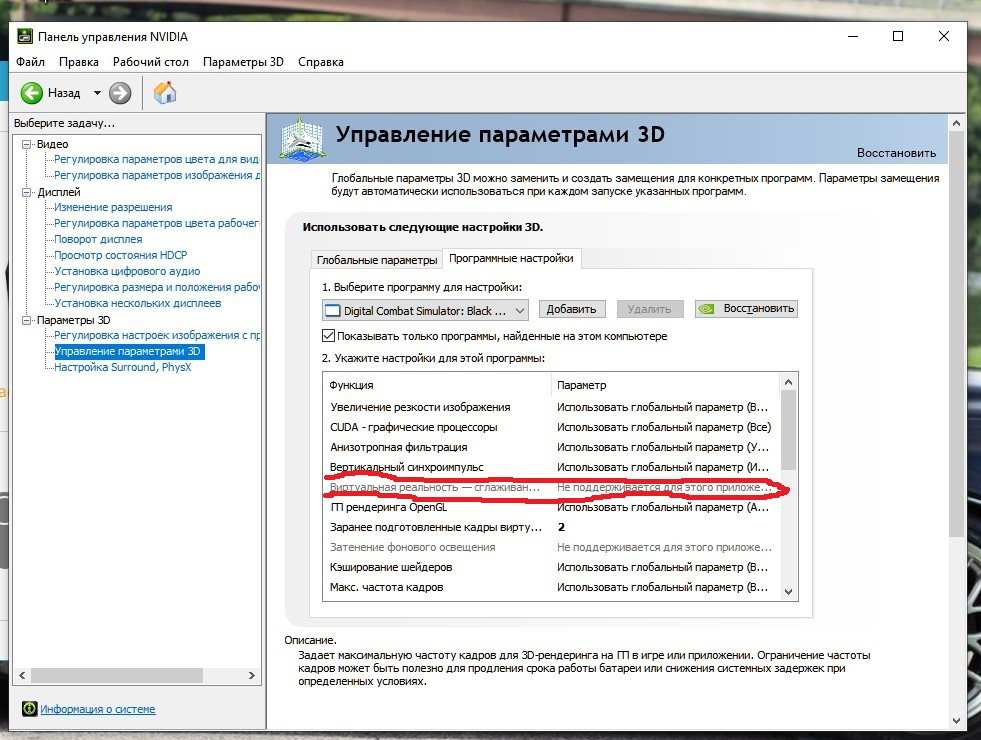Select Установка цифрового аудио item
The height and width of the screenshot is (740, 981).
(x=127, y=271)
